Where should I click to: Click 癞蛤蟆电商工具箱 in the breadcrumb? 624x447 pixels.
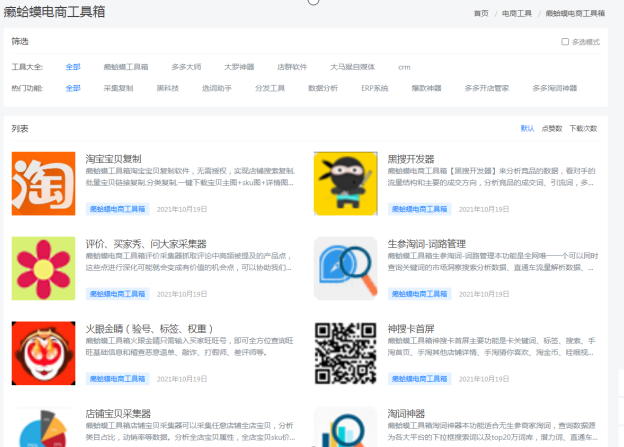[575, 13]
